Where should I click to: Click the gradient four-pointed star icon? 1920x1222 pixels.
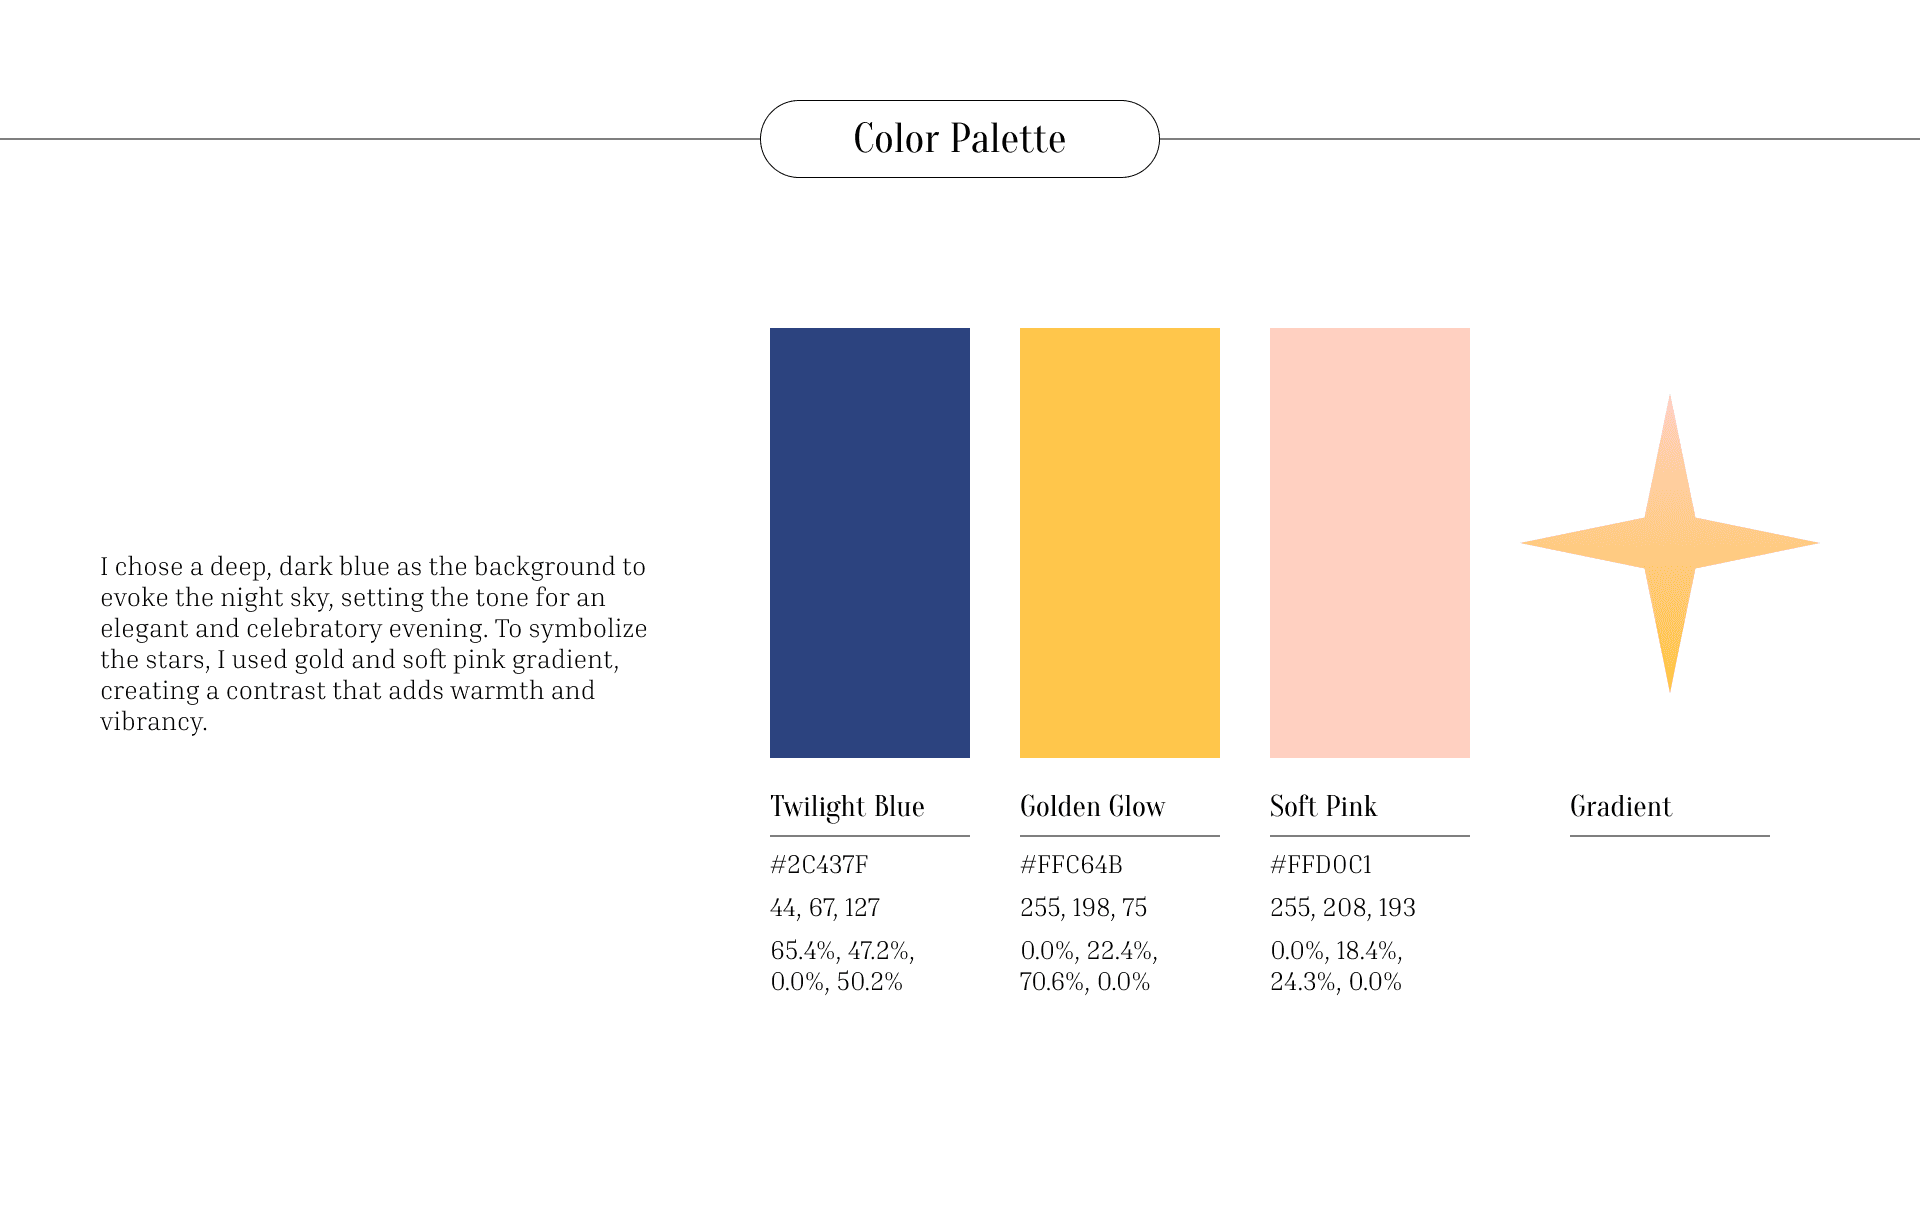[1669, 543]
